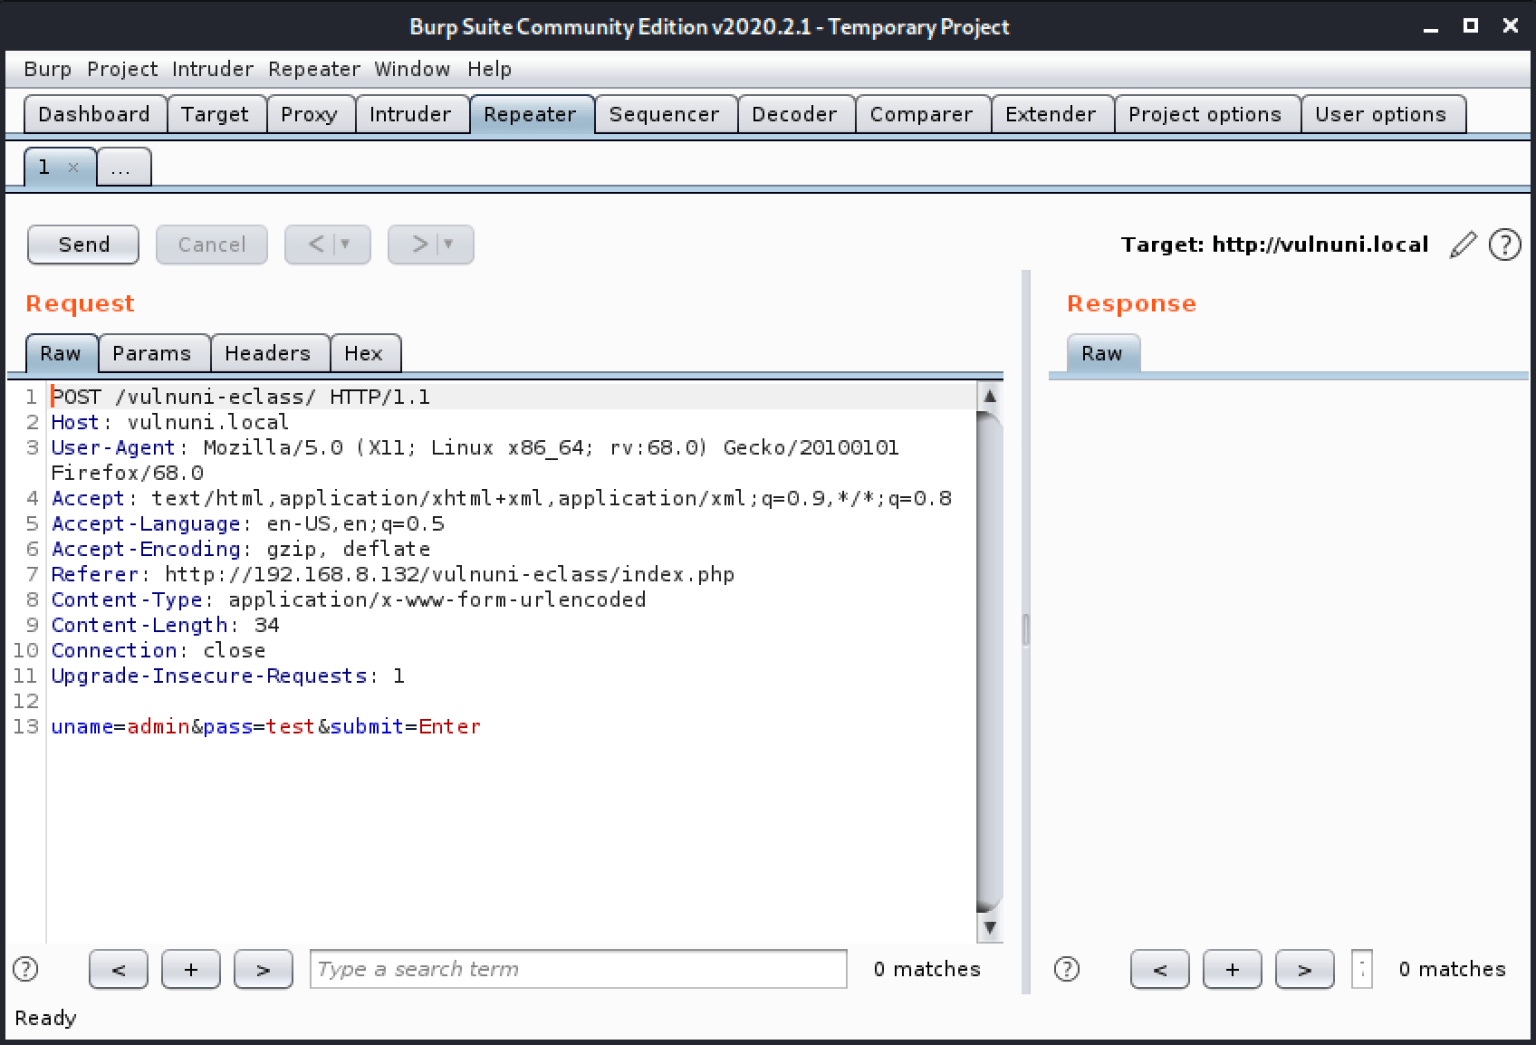This screenshot has width=1536, height=1045.
Task: Select the request Raw tab
Action: (x=60, y=353)
